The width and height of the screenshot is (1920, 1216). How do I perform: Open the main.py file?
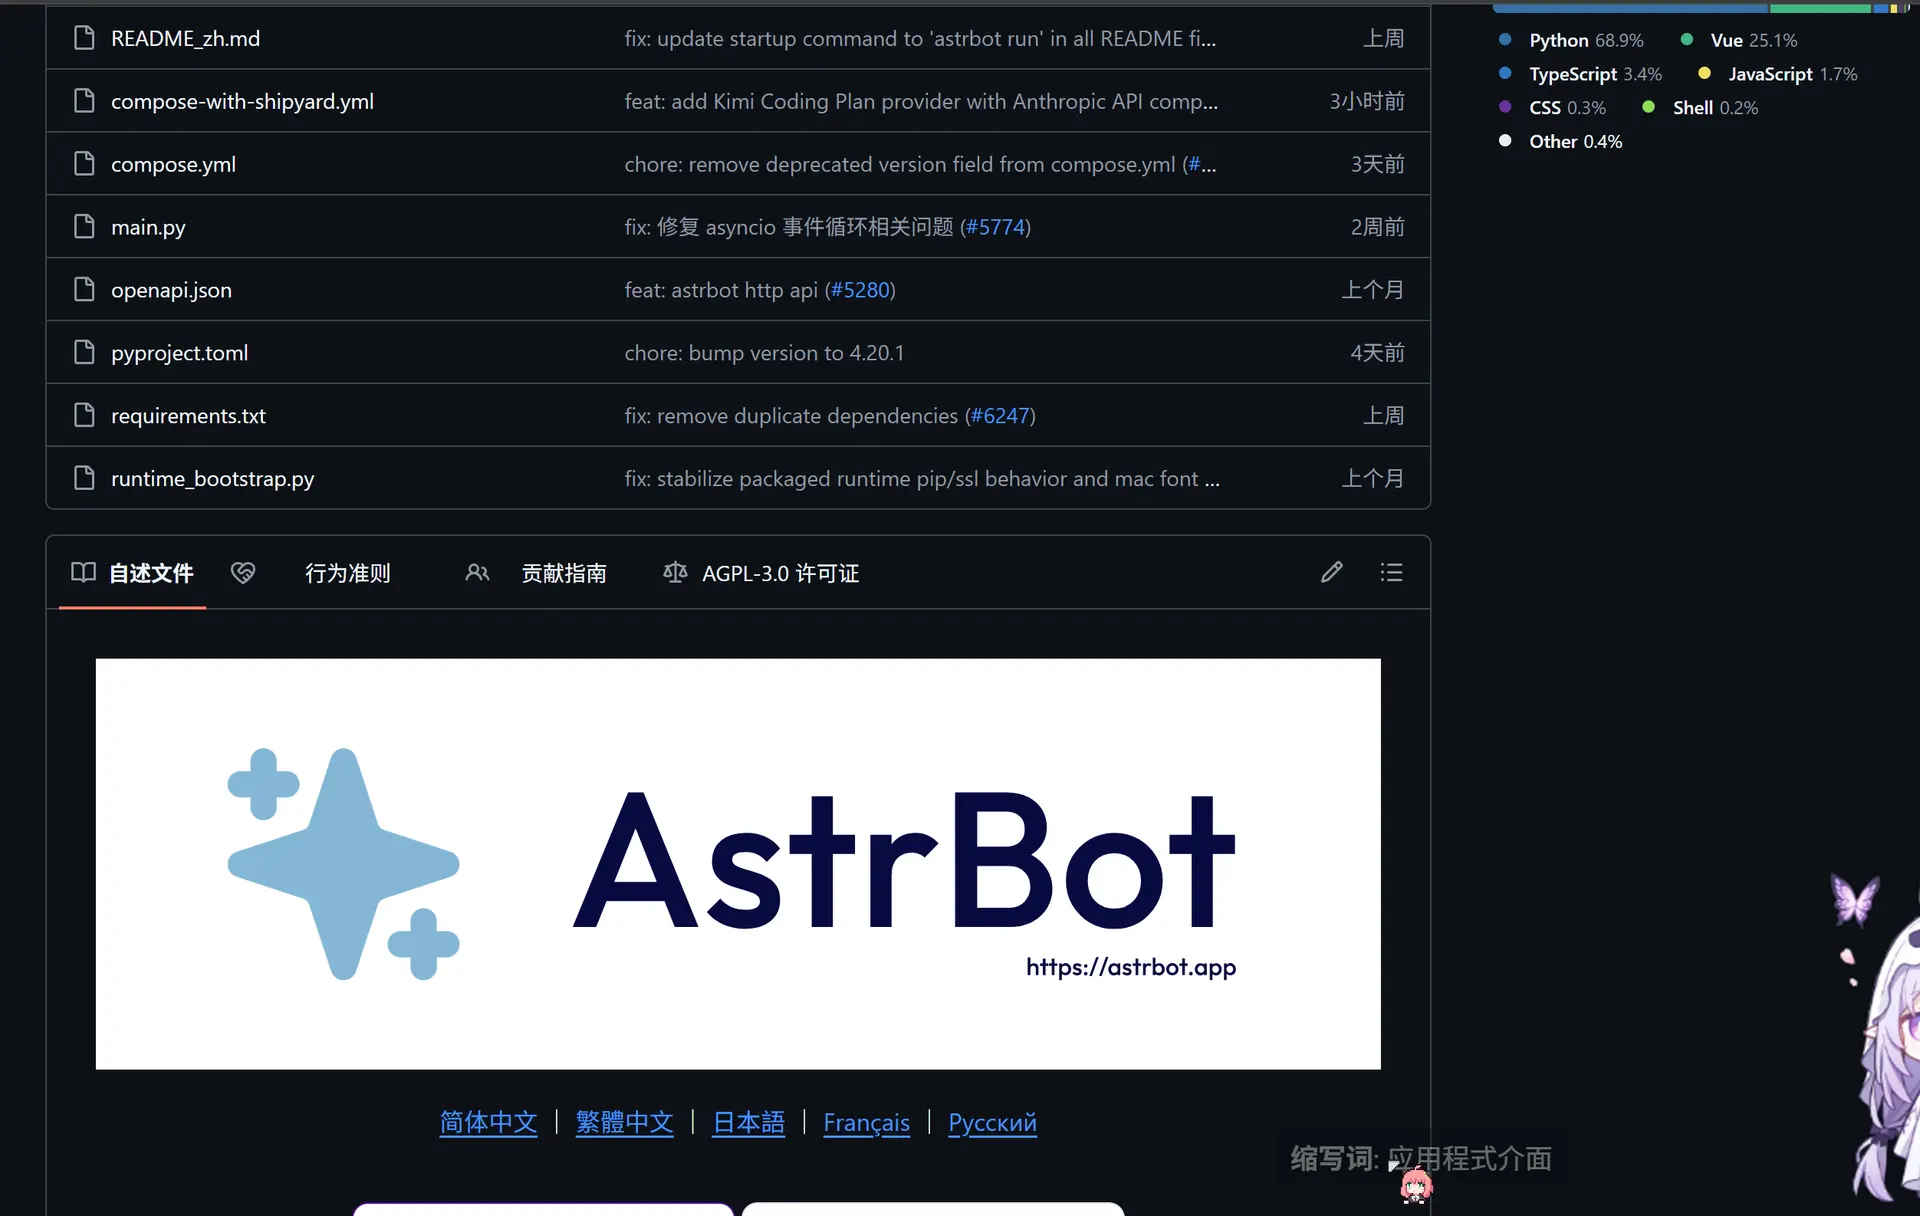[148, 227]
